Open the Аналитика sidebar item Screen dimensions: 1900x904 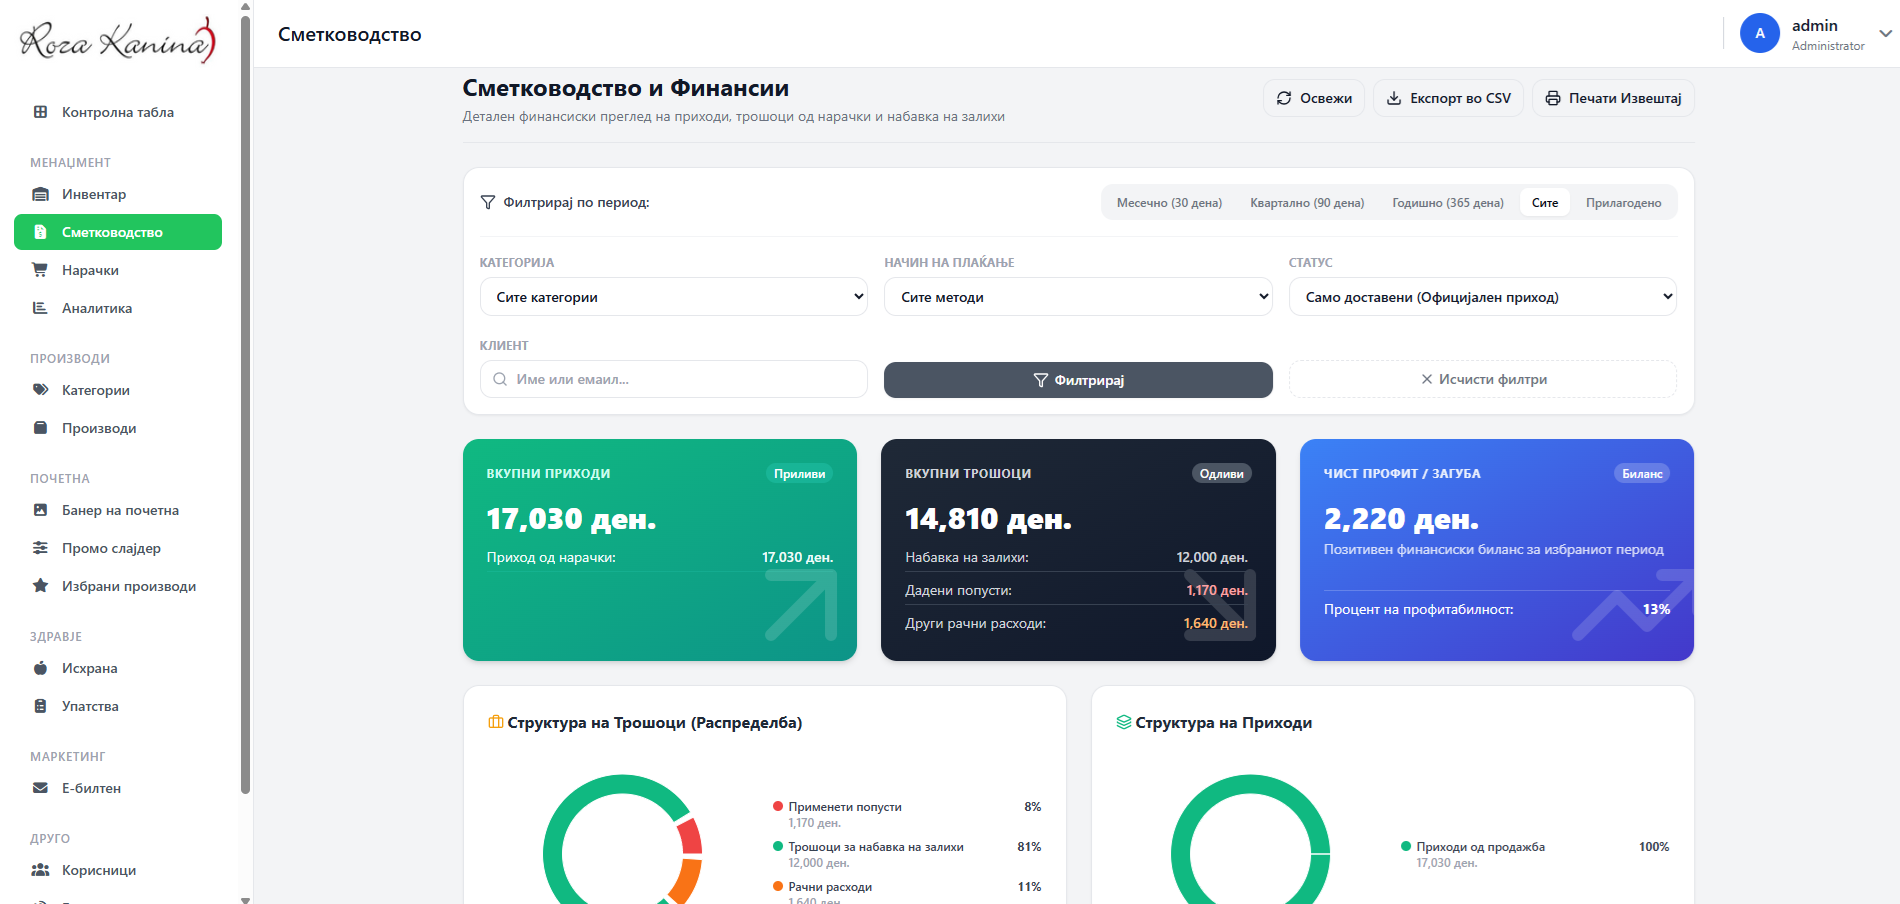point(118,308)
